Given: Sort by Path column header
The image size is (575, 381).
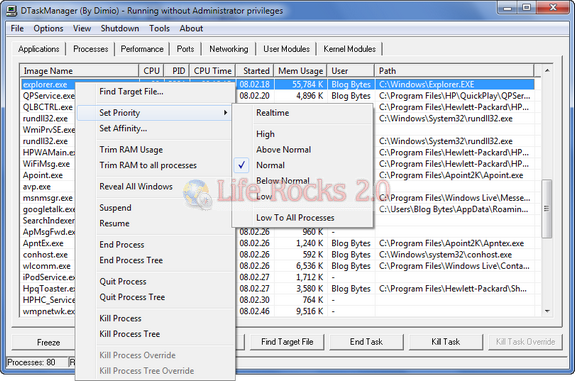Looking at the screenshot, I should (x=454, y=71).
